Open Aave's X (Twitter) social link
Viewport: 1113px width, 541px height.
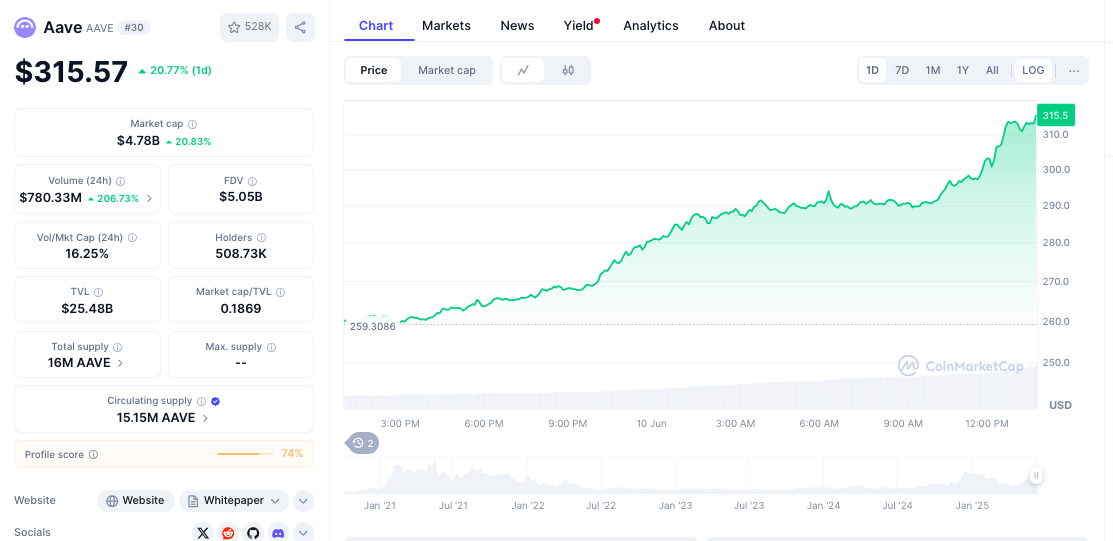tap(204, 532)
